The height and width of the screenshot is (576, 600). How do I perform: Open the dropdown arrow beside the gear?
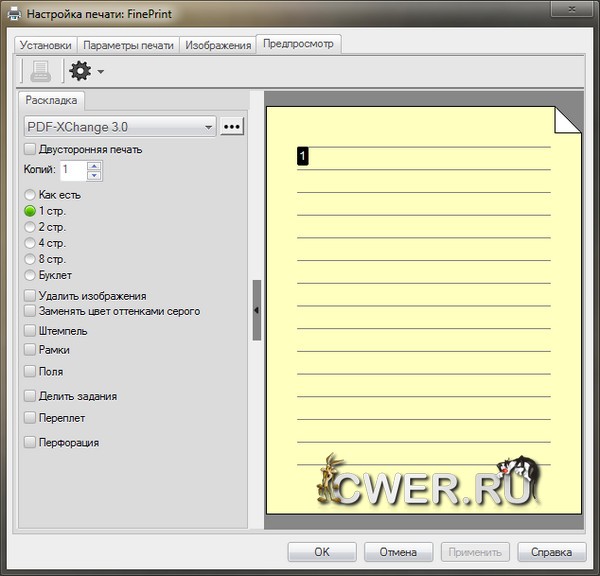point(100,72)
